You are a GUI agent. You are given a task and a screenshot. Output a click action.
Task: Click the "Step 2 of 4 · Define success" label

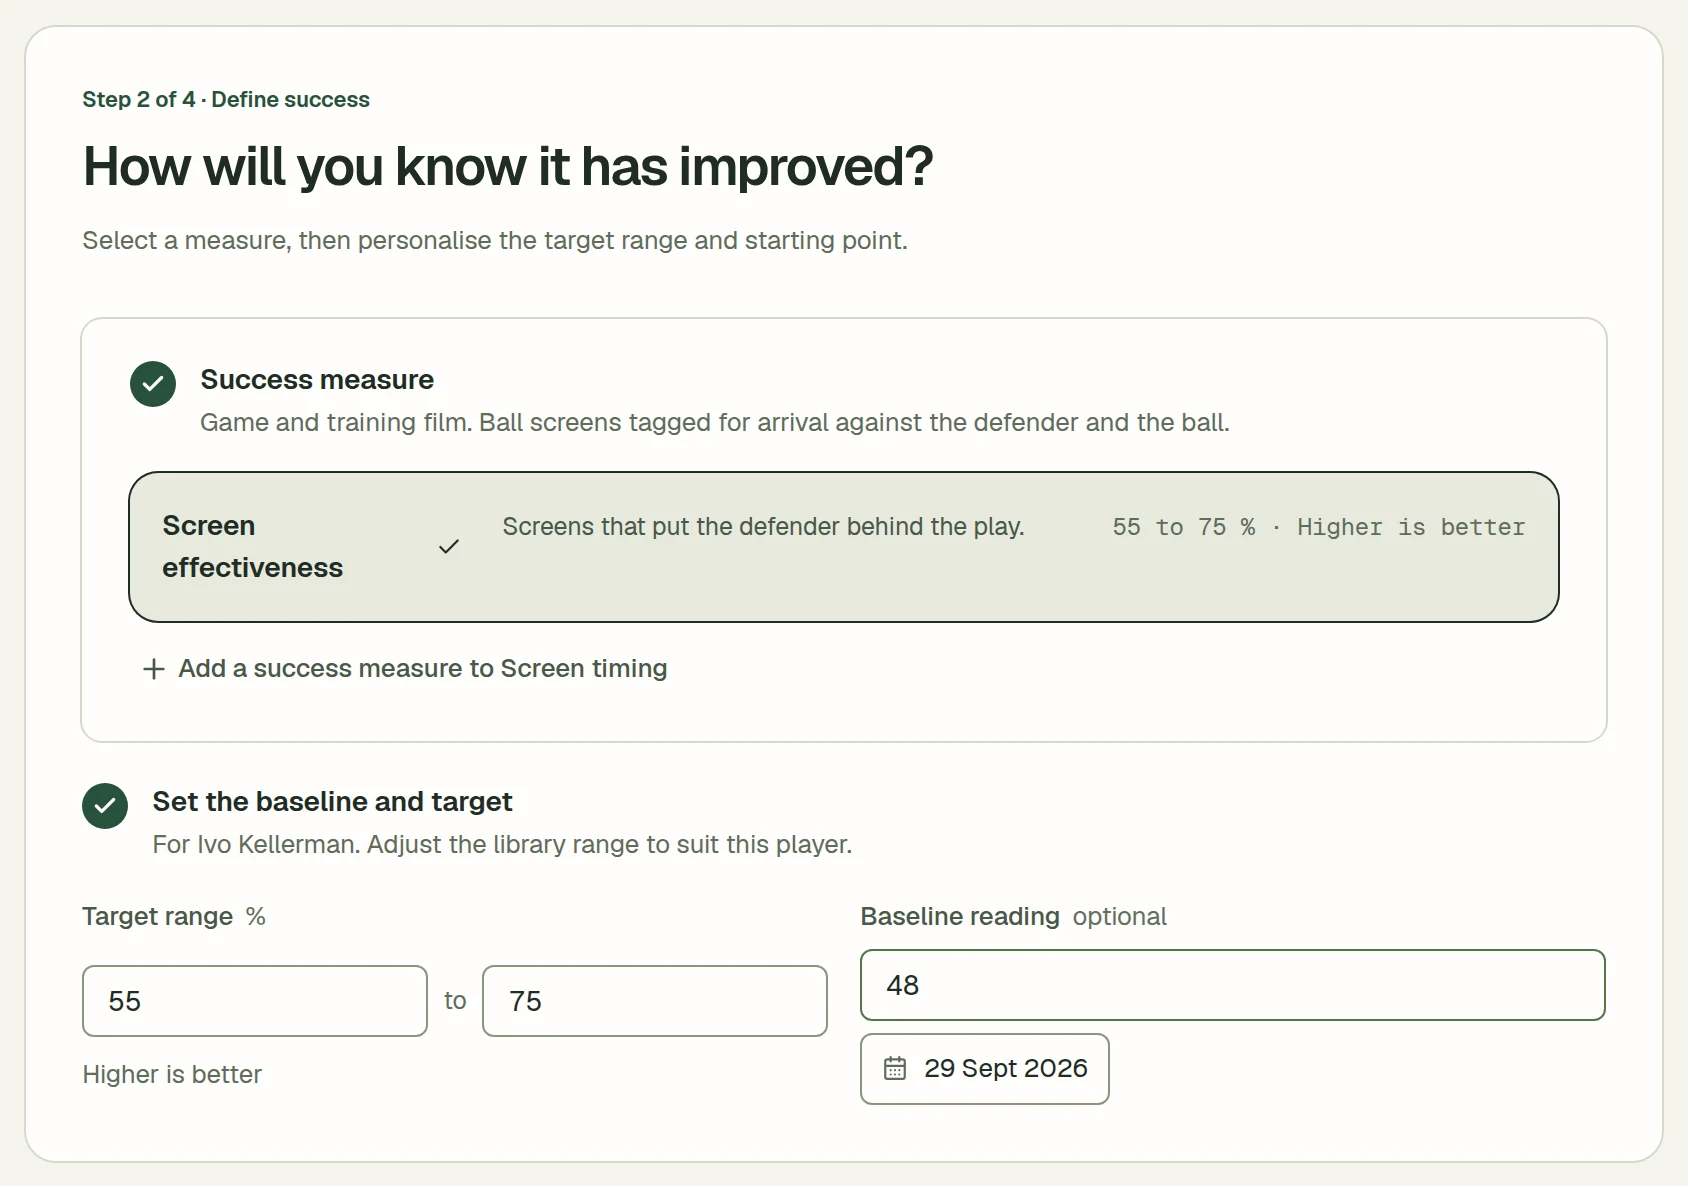(x=226, y=99)
